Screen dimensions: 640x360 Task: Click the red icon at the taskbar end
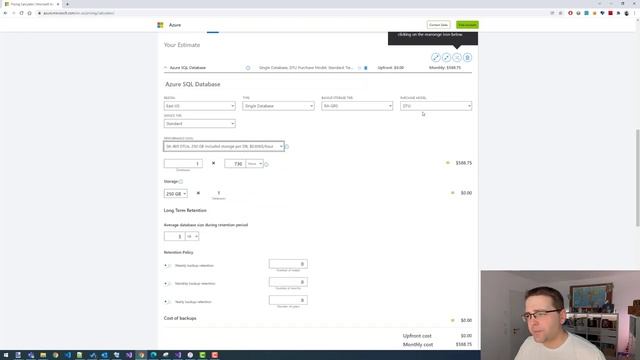point(215,355)
